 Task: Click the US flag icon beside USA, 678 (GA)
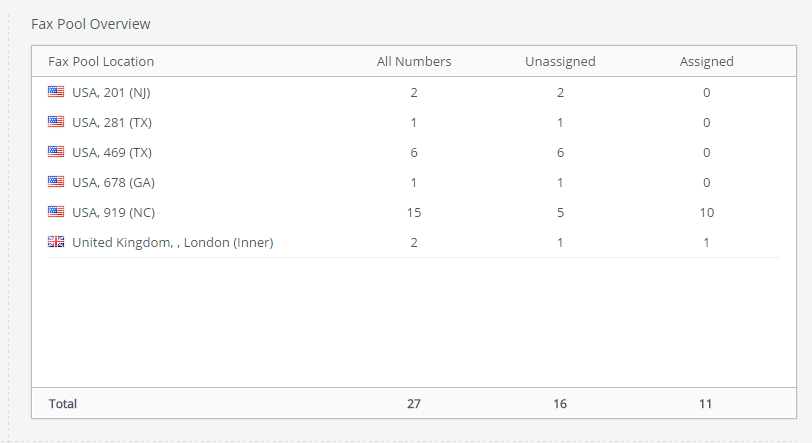[x=56, y=182]
